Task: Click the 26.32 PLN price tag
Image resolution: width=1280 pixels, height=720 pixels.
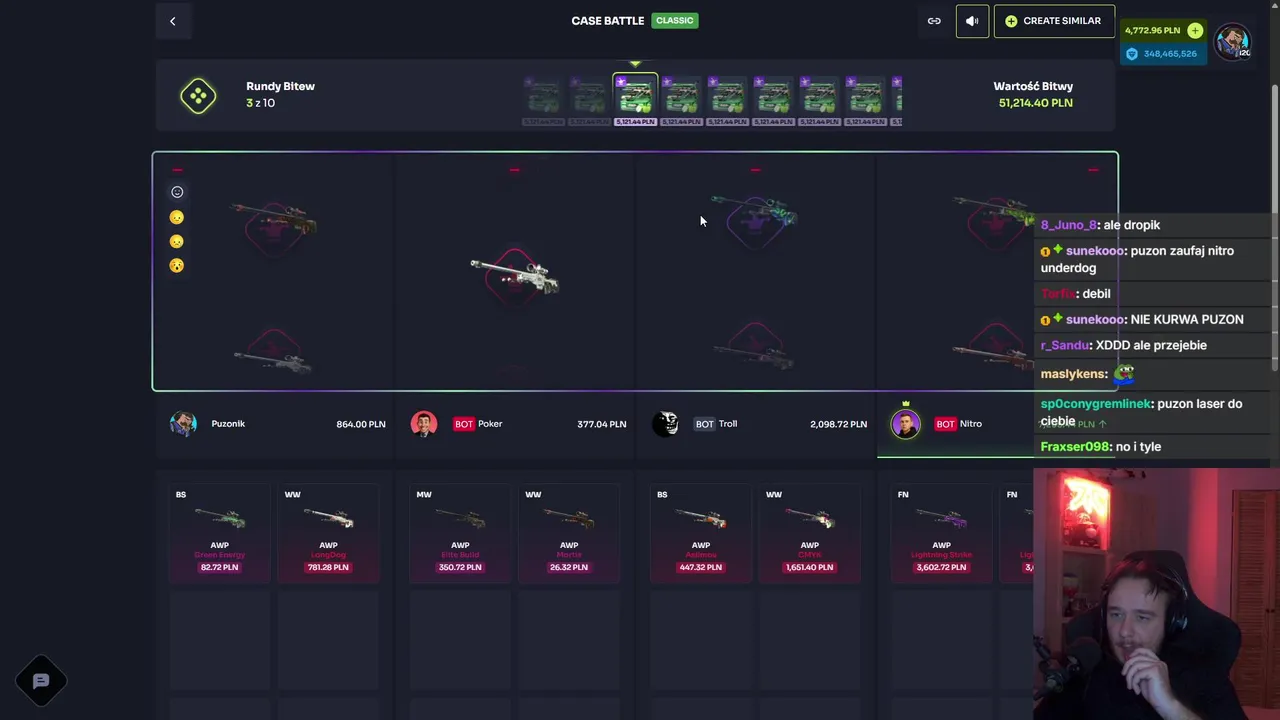Action: click(x=569, y=567)
